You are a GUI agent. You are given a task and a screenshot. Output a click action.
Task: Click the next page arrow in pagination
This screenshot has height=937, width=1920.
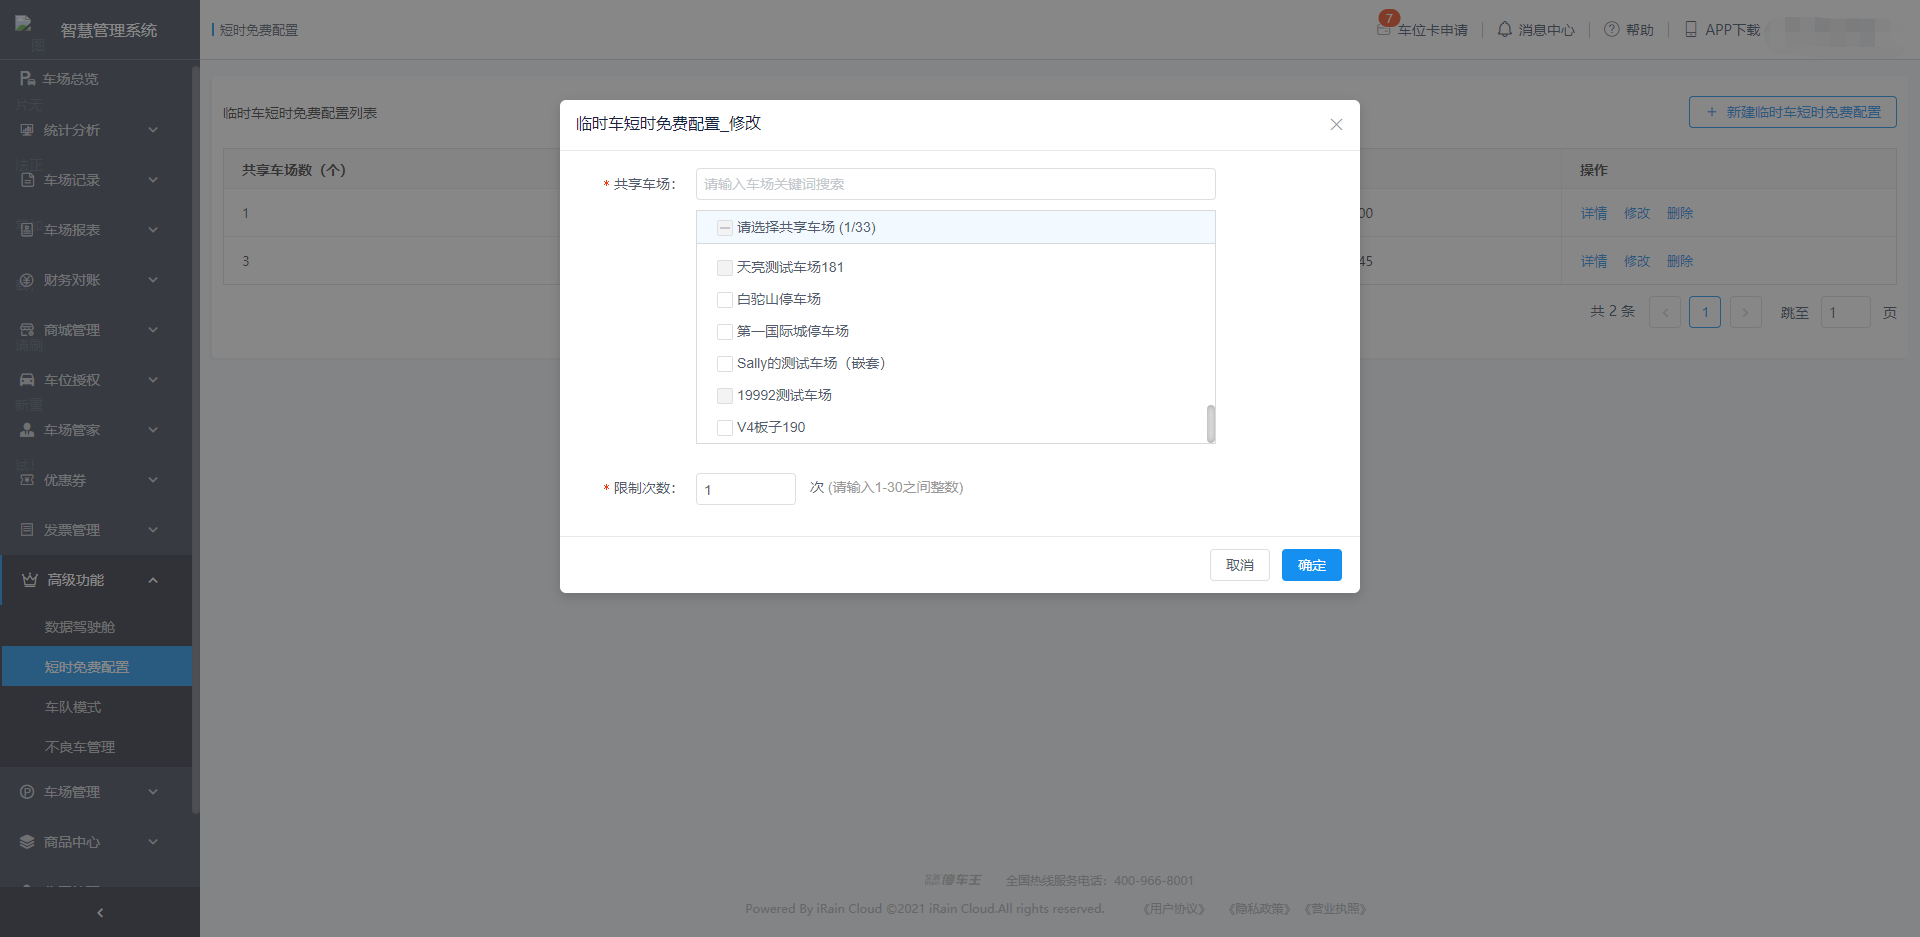click(1745, 312)
